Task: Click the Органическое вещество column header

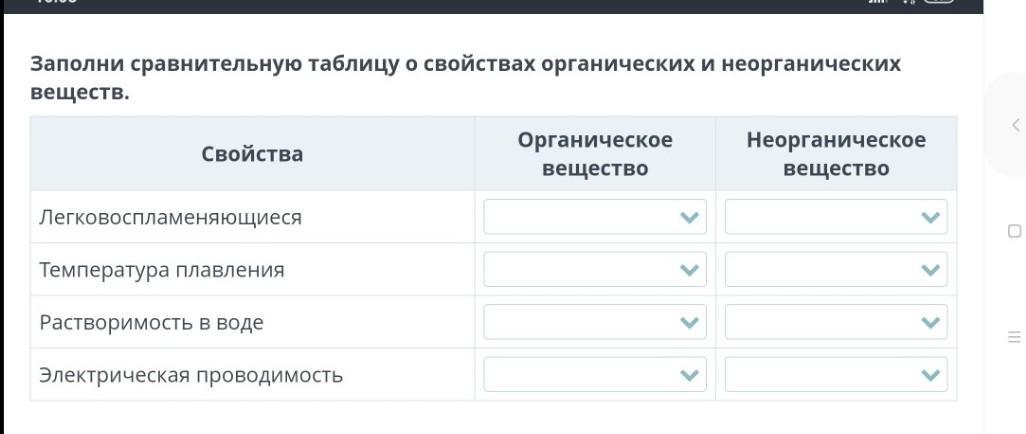Action: pyautogui.click(x=595, y=154)
